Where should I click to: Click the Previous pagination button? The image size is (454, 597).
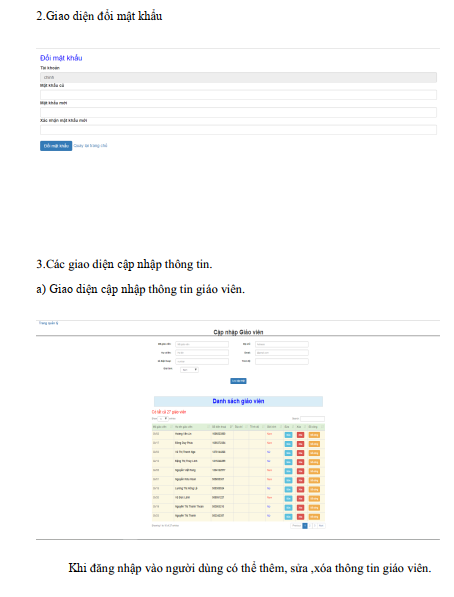tap(296, 526)
